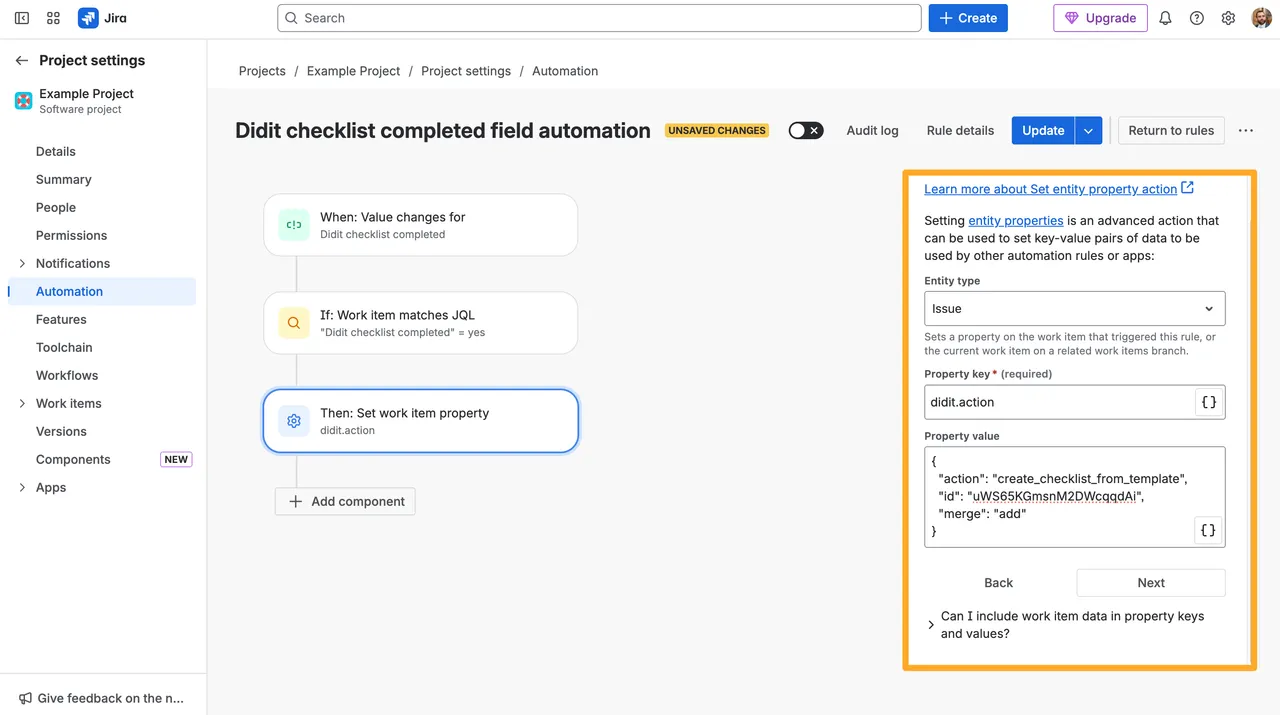Click the magnifier icon on the If condition
1280x715 pixels.
coord(294,323)
